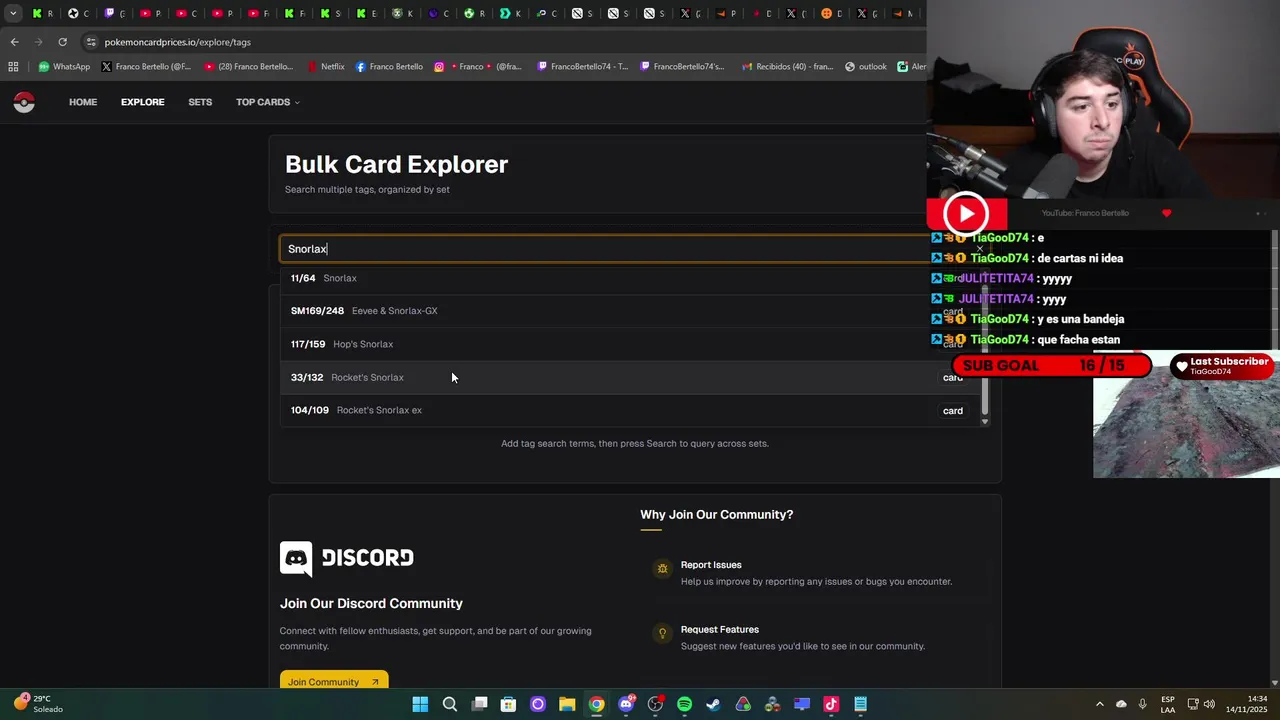The height and width of the screenshot is (720, 1280).
Task: Open Steam from taskbar
Action: tap(713, 704)
